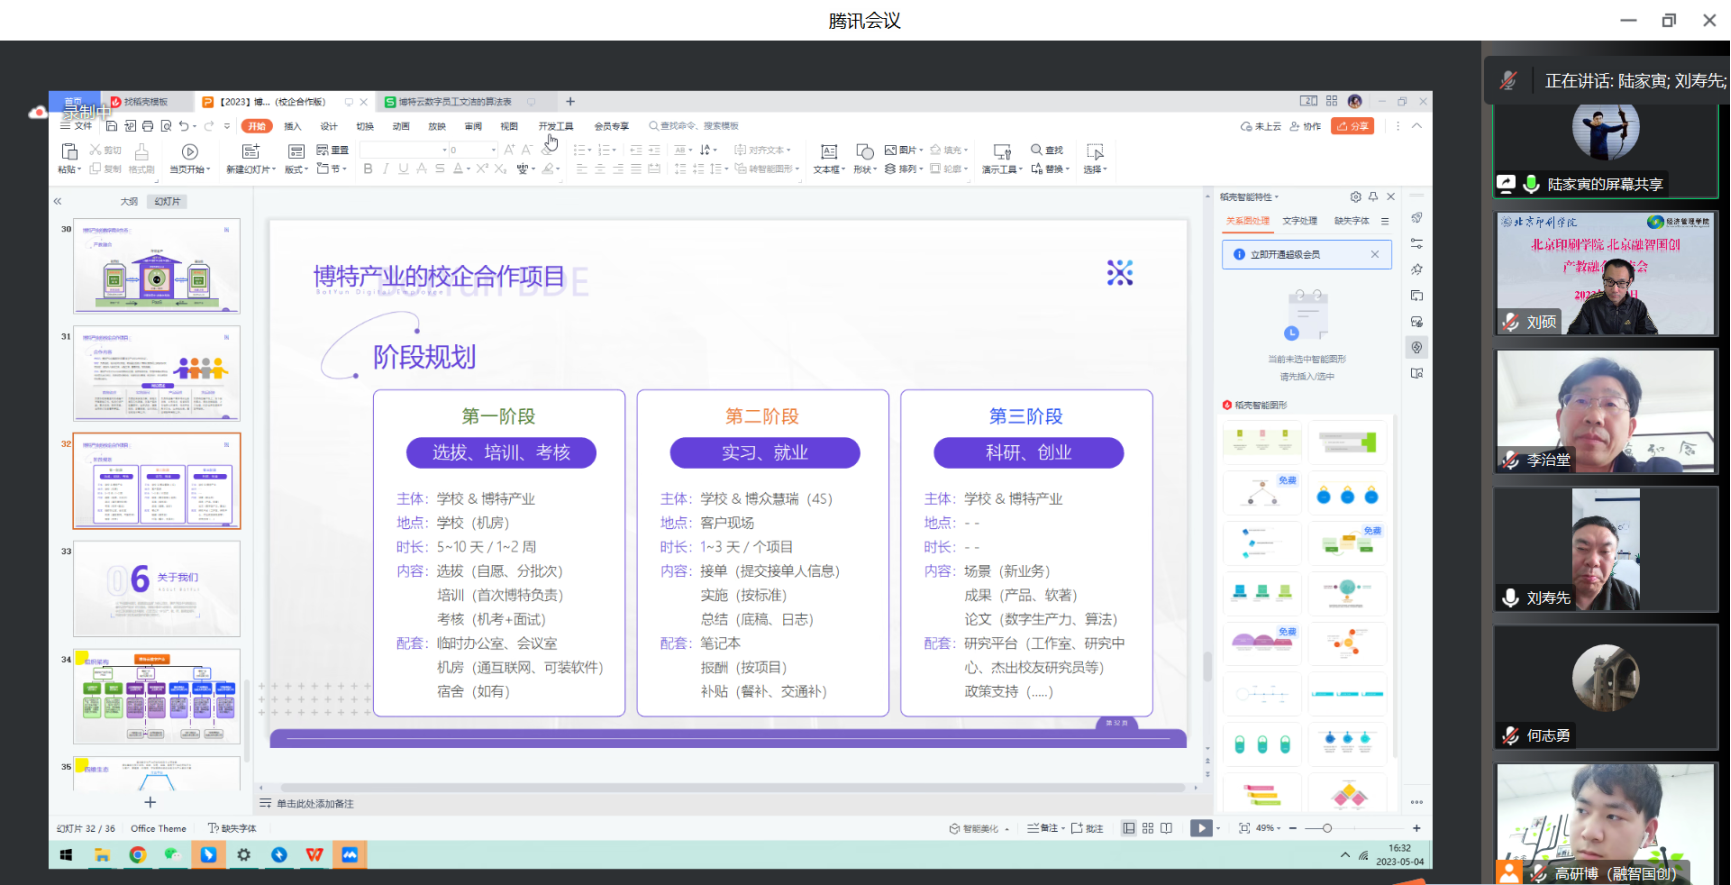1731x885 pixels.
Task: Close the smart features side panel
Action: pos(1391,197)
